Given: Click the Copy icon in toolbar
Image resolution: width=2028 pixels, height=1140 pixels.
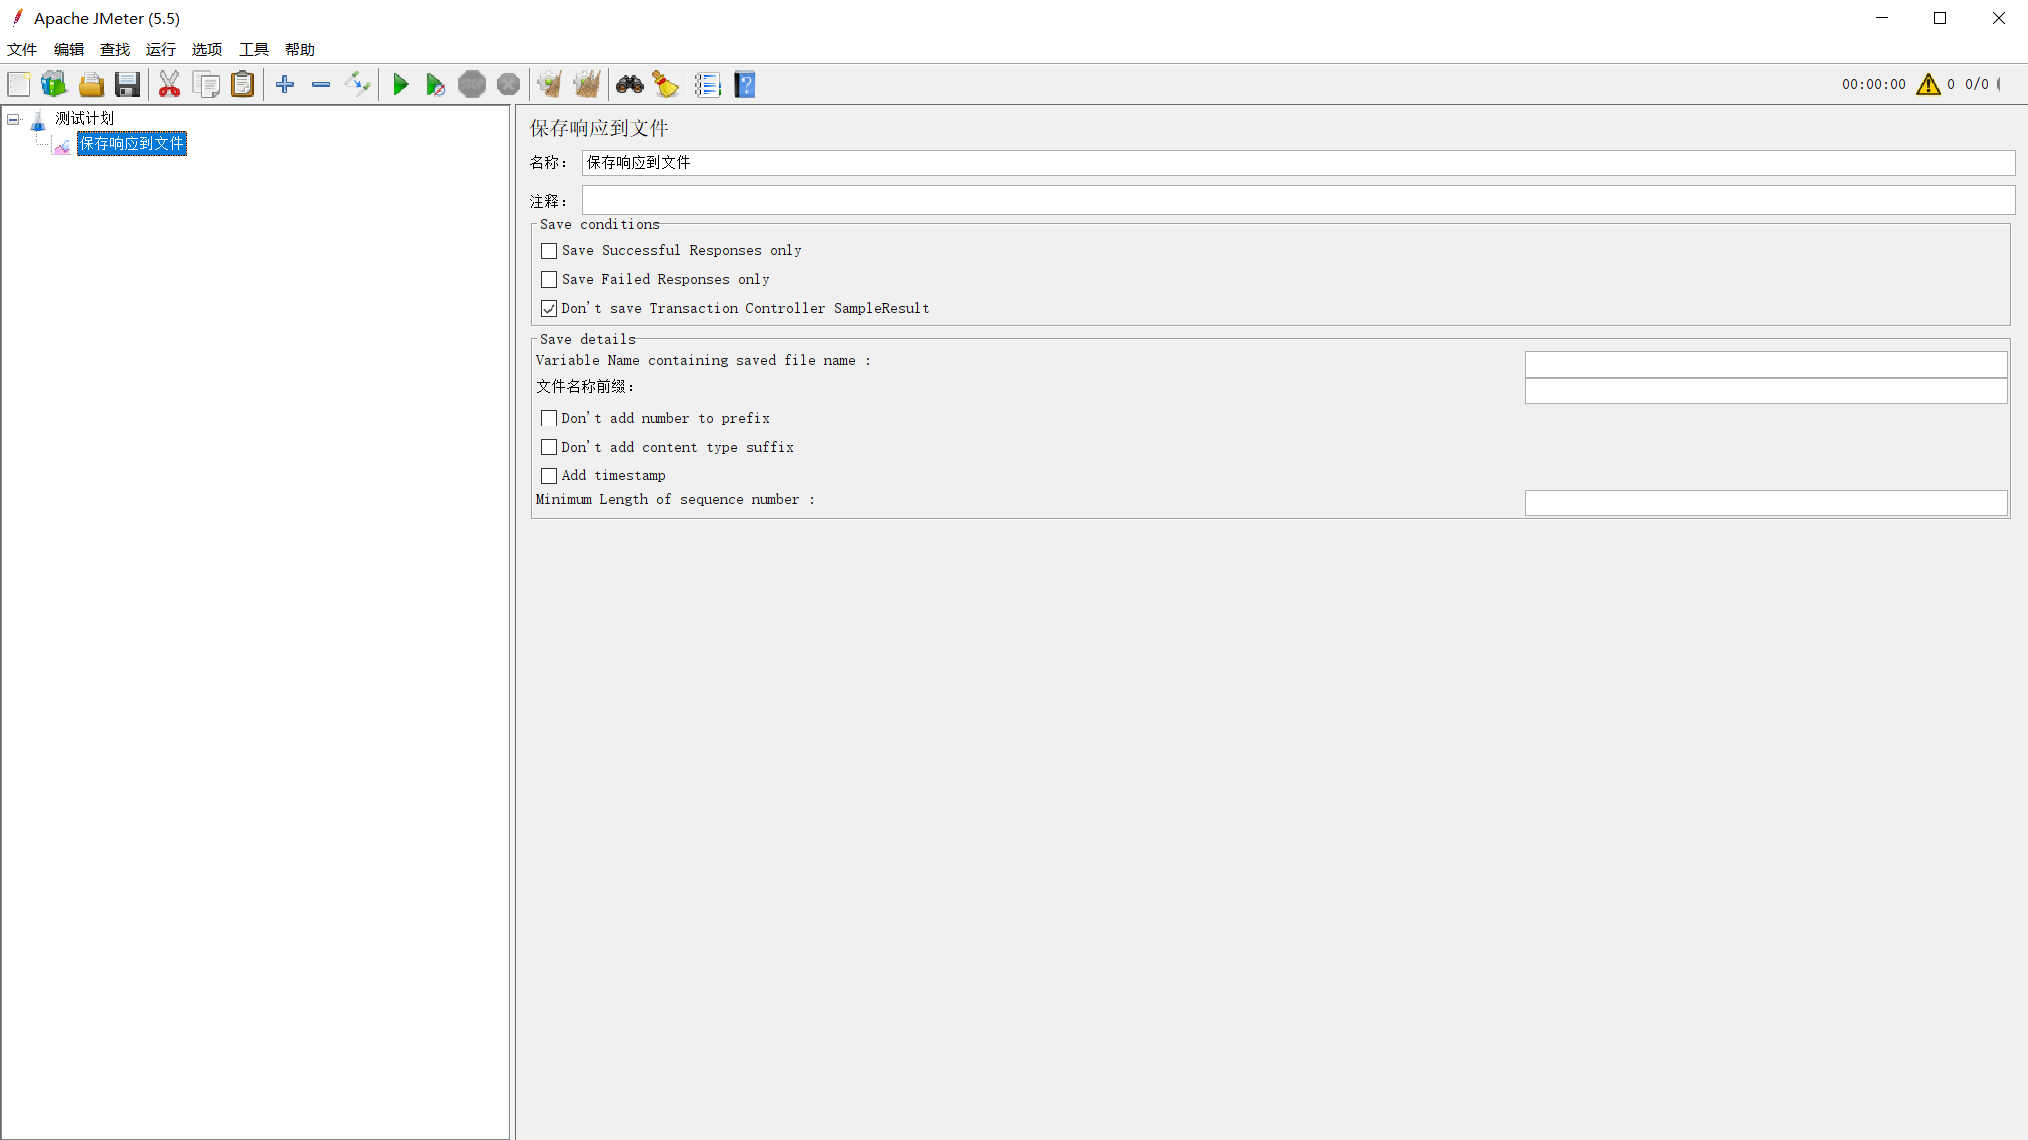Looking at the screenshot, I should click(207, 85).
